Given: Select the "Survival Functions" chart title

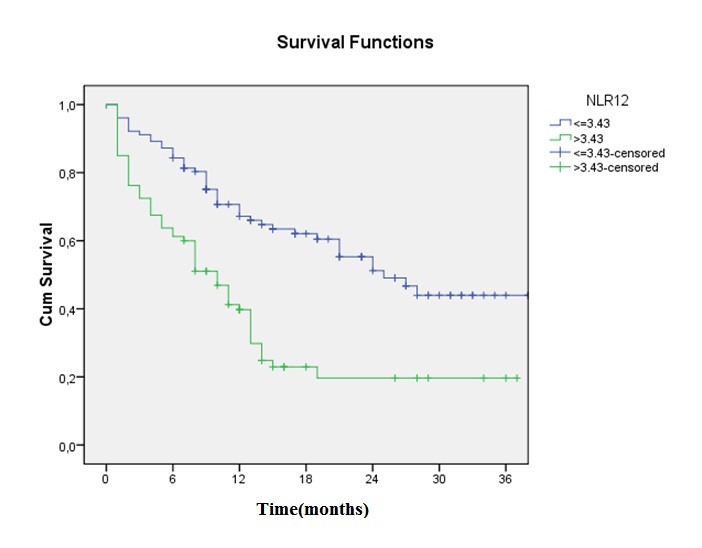Looking at the screenshot, I should click(355, 43).
